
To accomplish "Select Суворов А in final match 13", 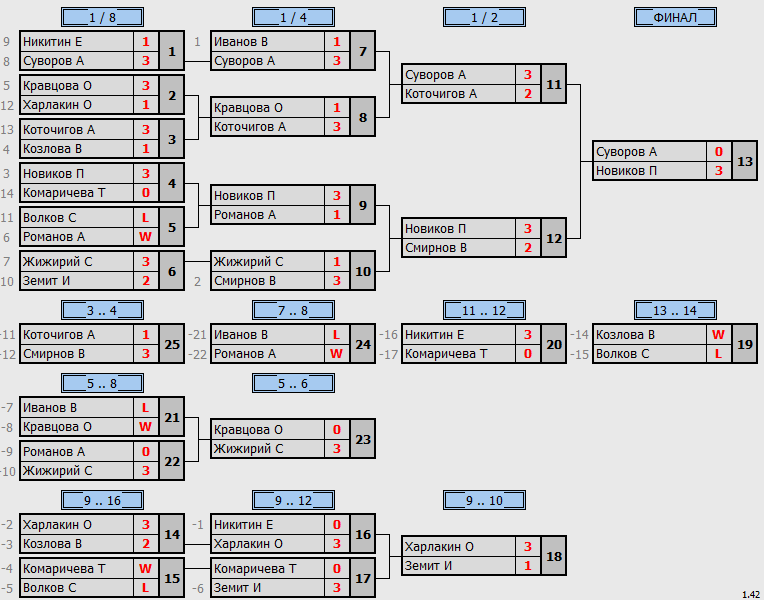I will pos(650,152).
